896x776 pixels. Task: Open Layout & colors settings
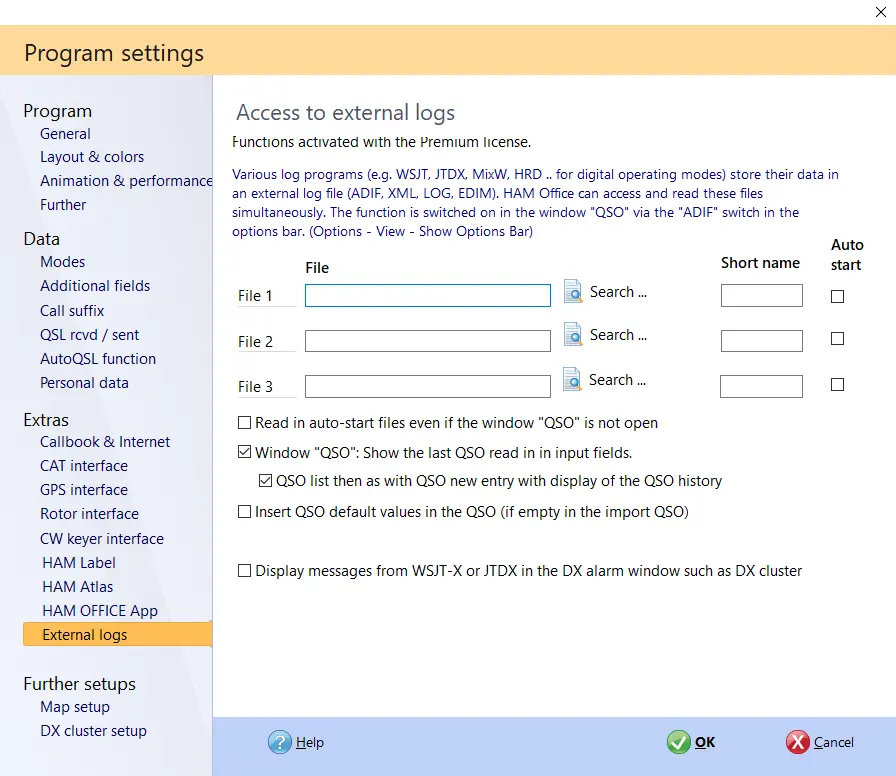click(x=92, y=157)
